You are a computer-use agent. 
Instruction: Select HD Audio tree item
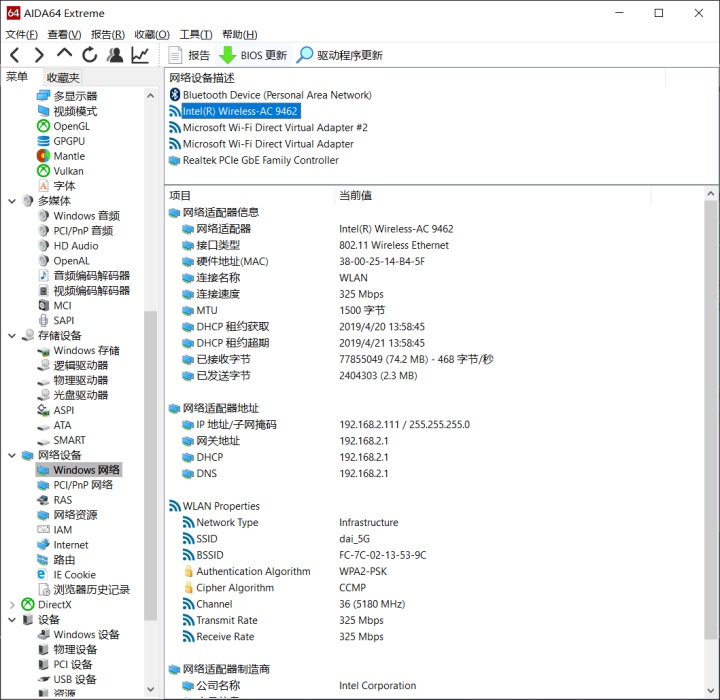68,246
